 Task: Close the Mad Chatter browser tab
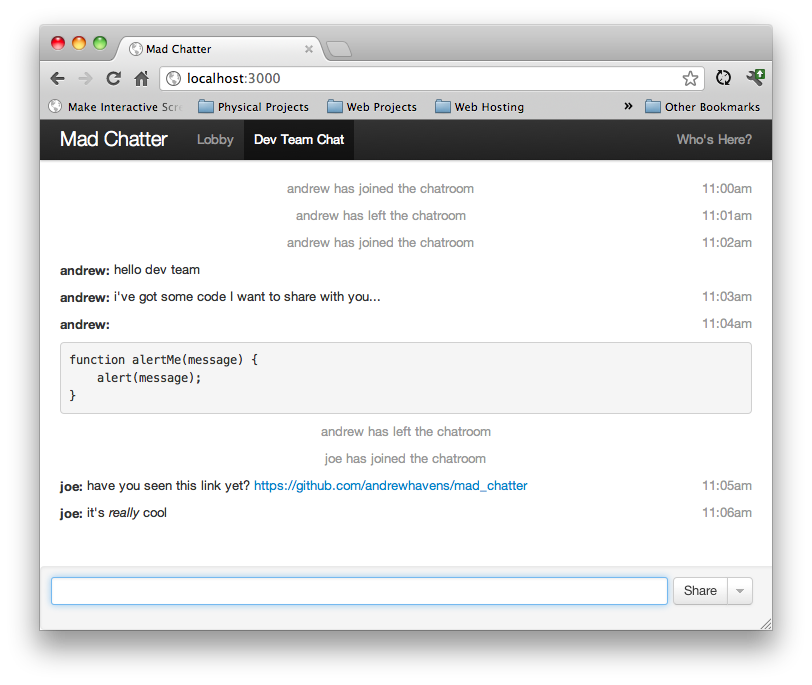[309, 49]
